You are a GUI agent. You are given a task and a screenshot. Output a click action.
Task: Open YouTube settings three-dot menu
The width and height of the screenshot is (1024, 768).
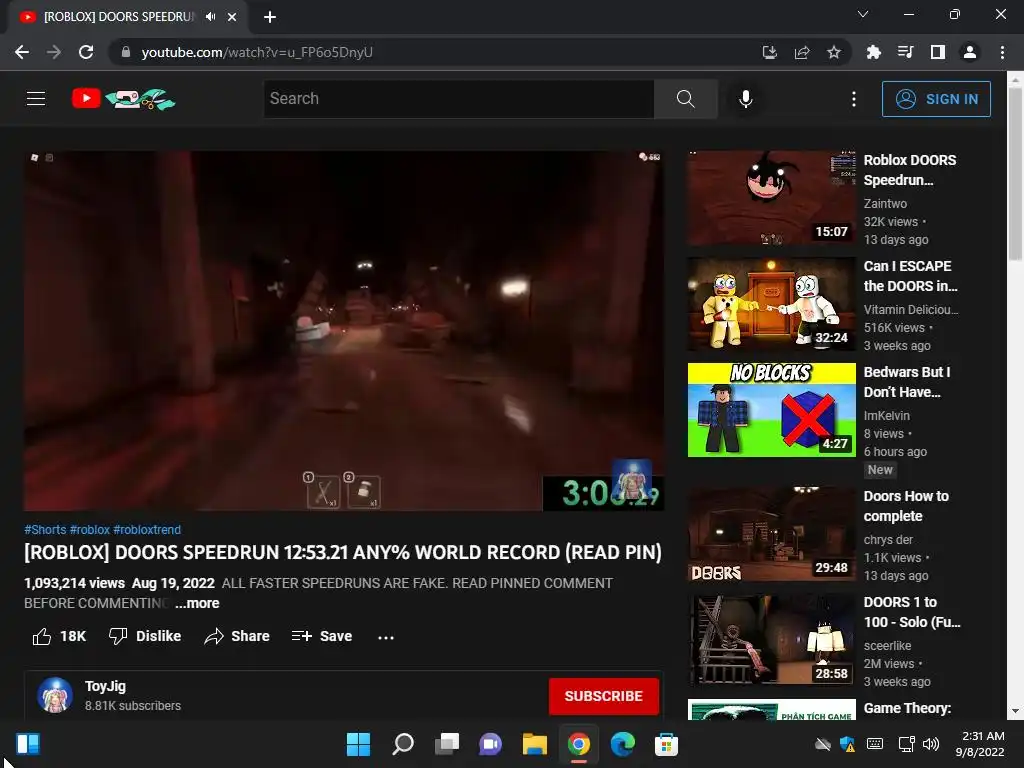(854, 99)
